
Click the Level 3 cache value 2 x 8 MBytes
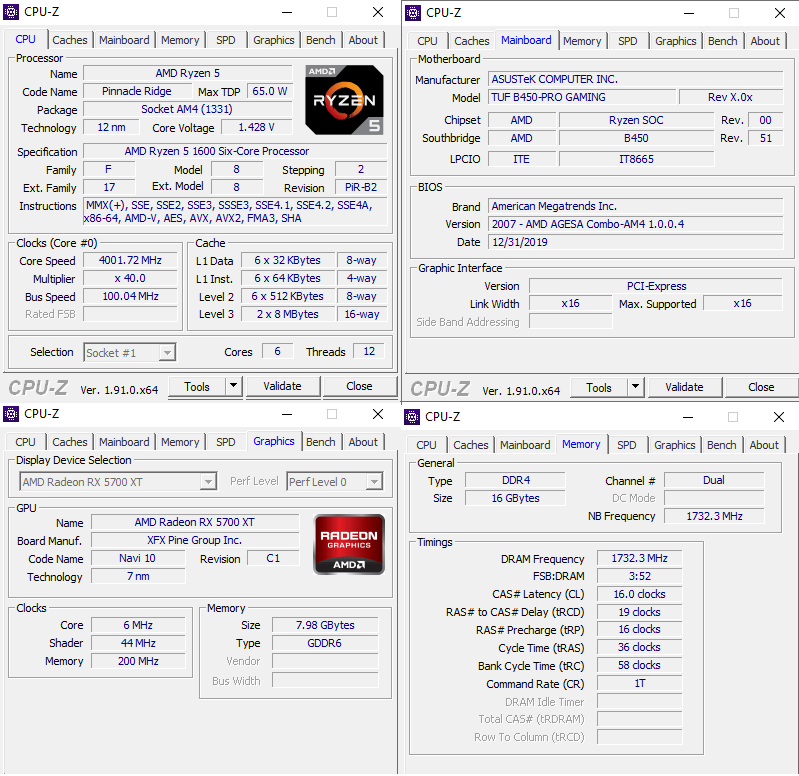click(288, 314)
